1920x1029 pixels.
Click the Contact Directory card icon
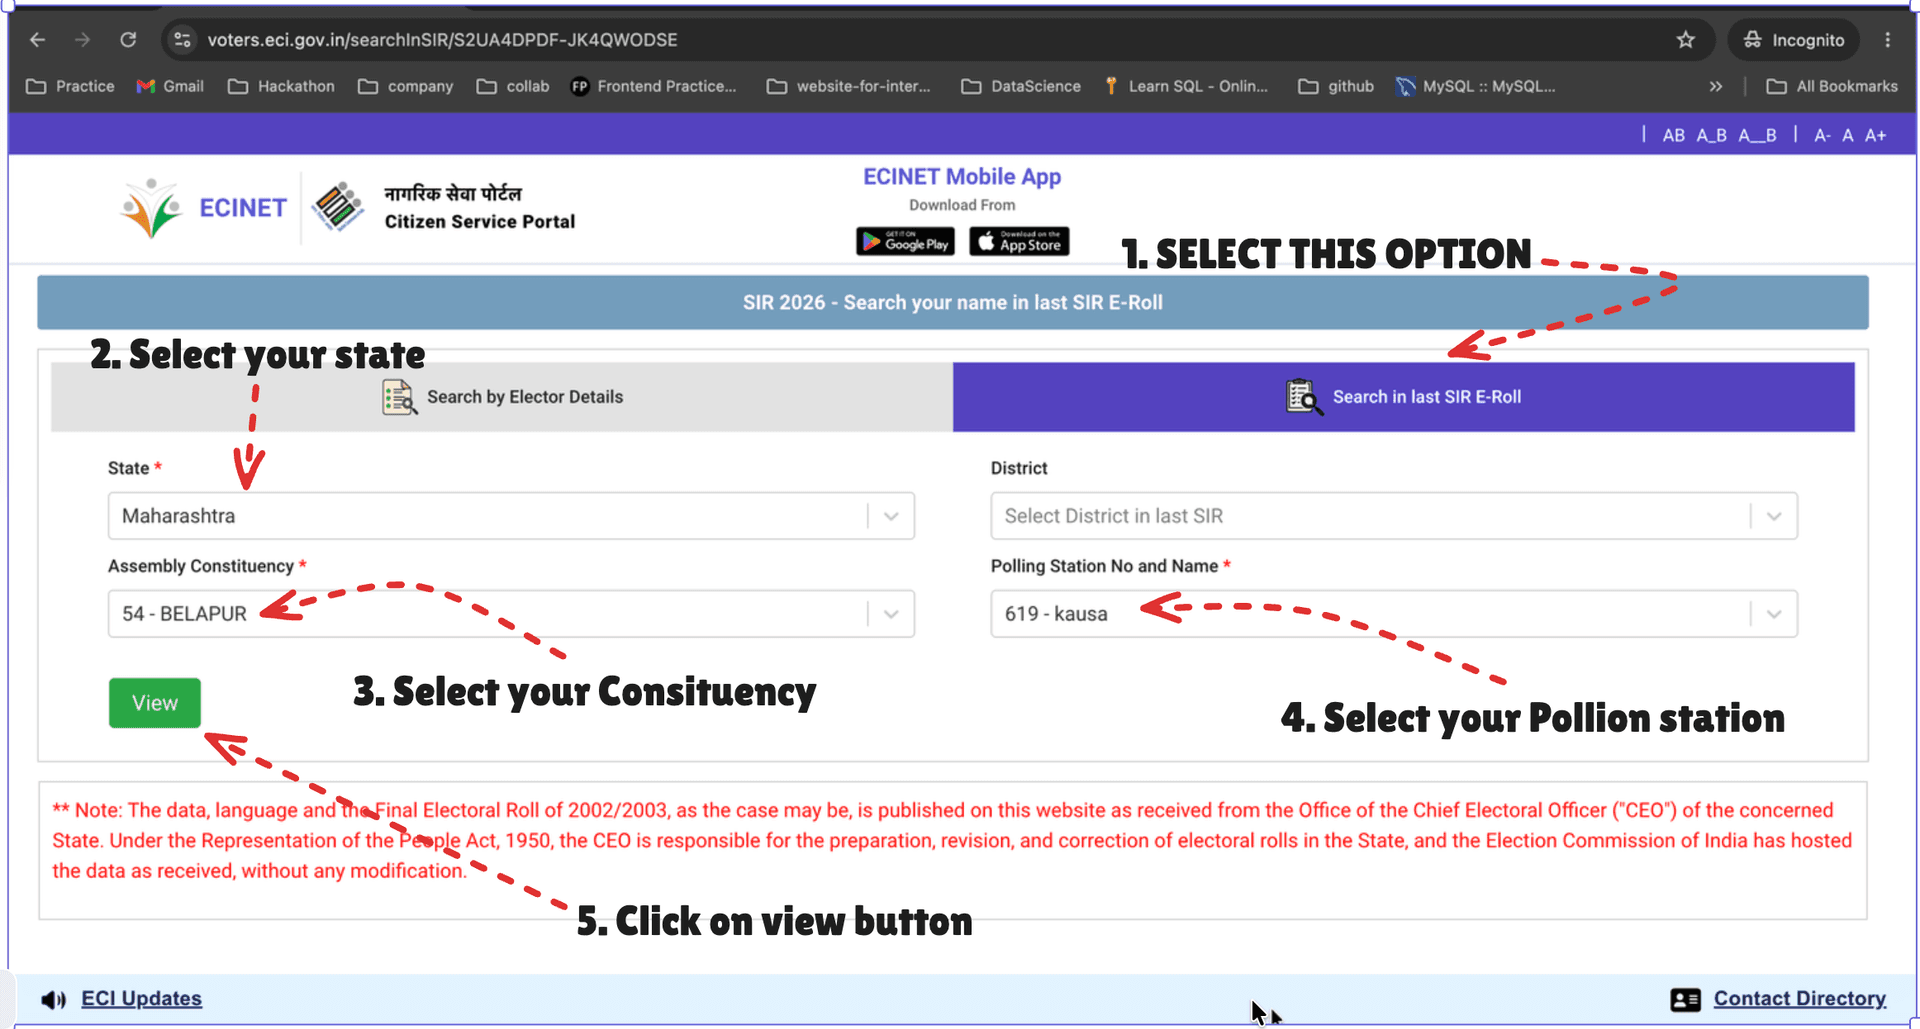click(x=1685, y=1000)
